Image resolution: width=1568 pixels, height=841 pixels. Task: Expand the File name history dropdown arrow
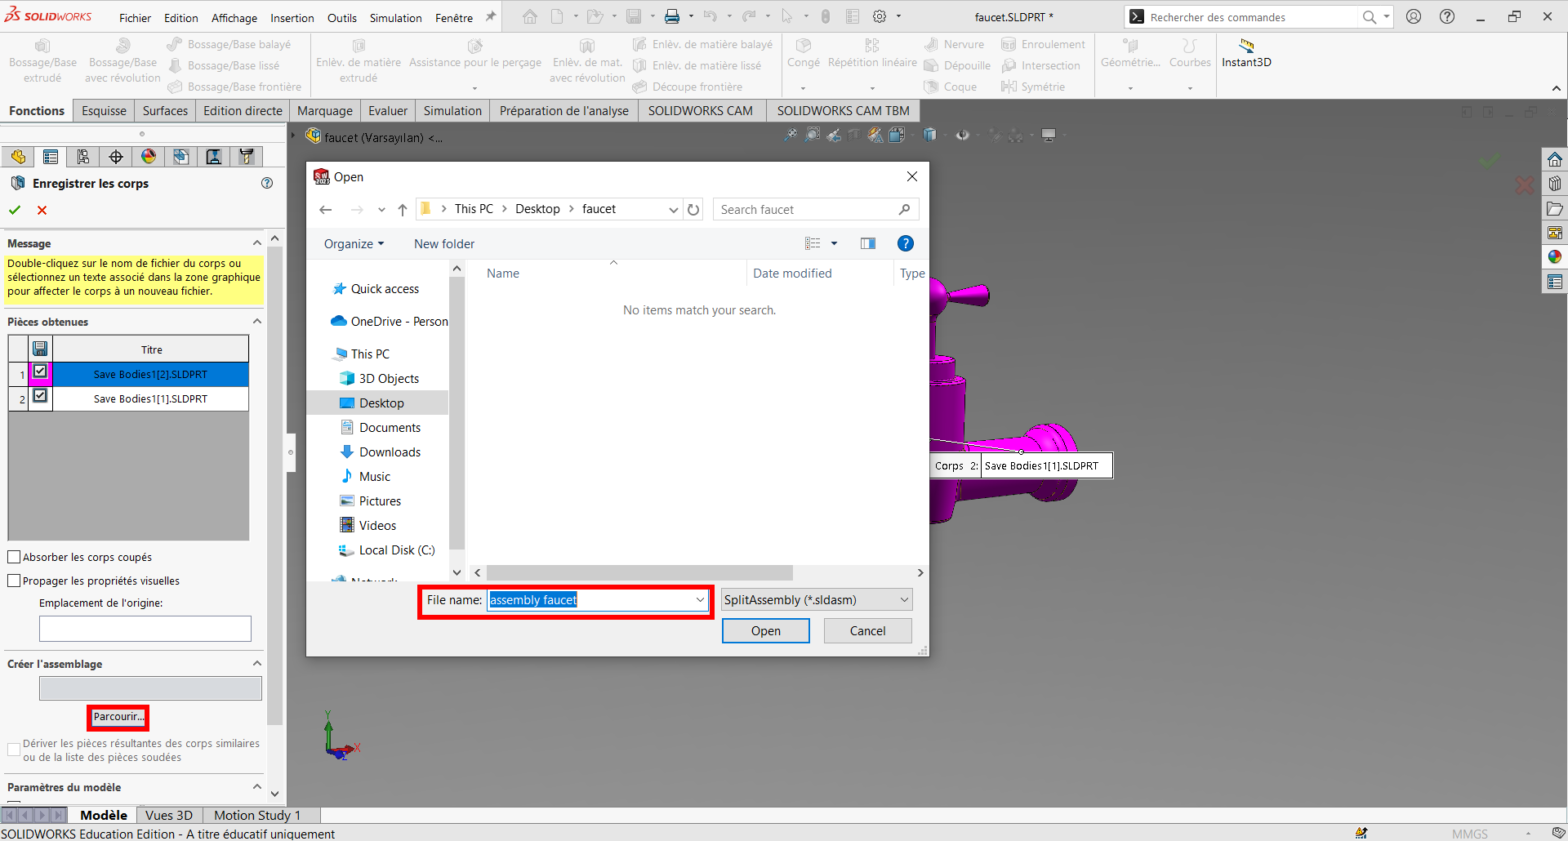click(x=700, y=600)
